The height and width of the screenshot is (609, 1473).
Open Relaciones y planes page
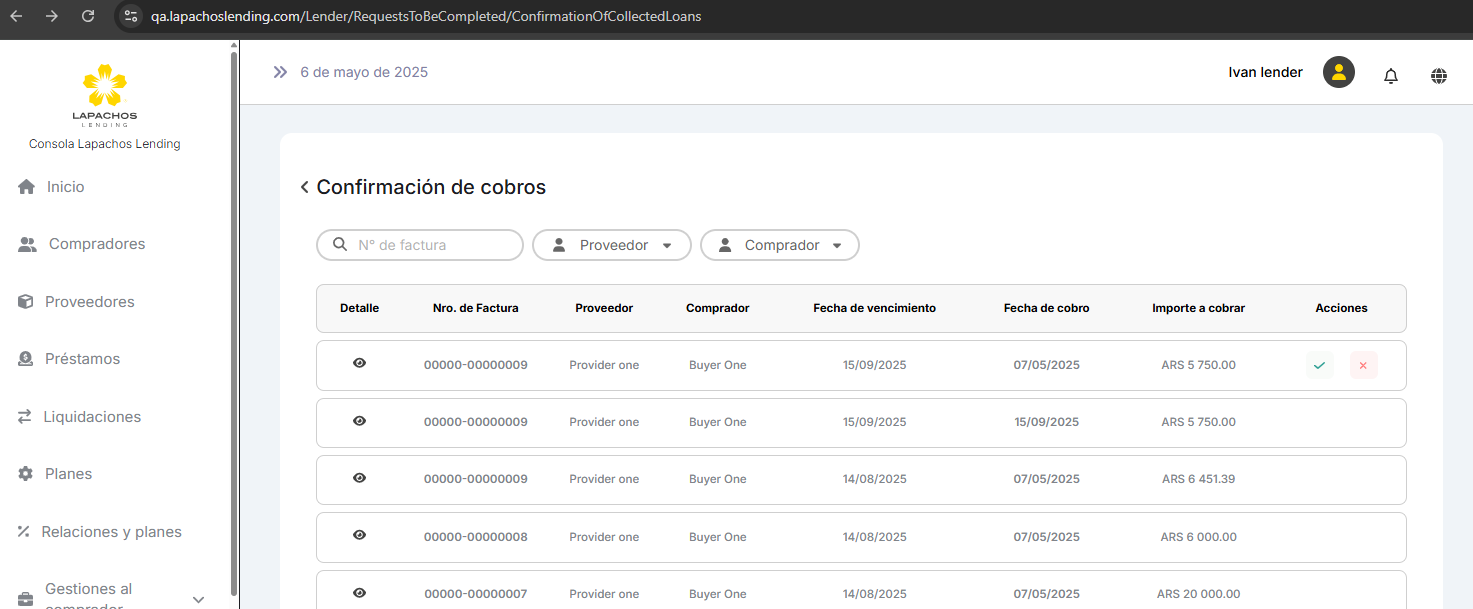(111, 532)
